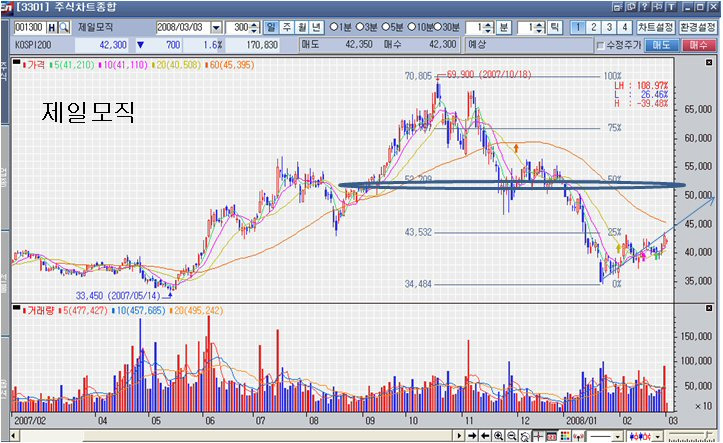Image resolution: width=723 pixels, height=443 pixels.
Task: Click the date field 2008/03/03
Action: [183, 28]
